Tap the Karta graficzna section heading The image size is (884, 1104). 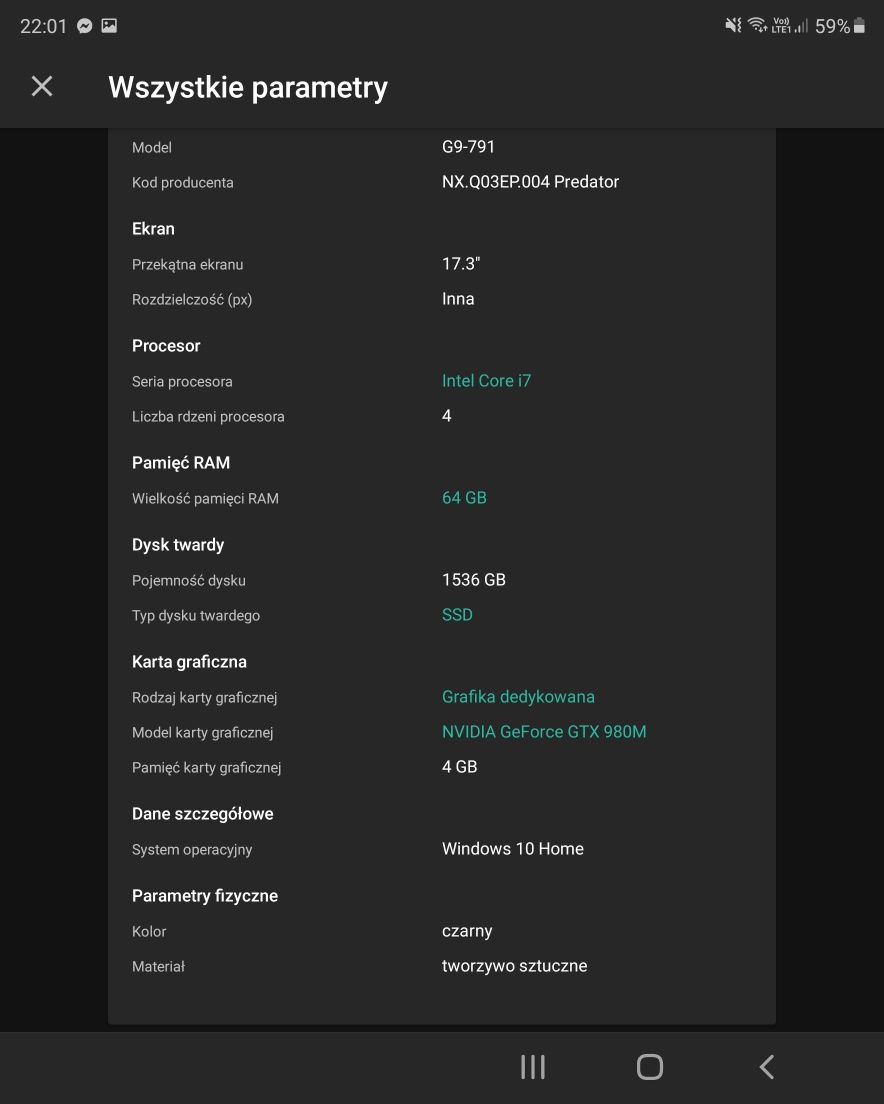click(189, 662)
